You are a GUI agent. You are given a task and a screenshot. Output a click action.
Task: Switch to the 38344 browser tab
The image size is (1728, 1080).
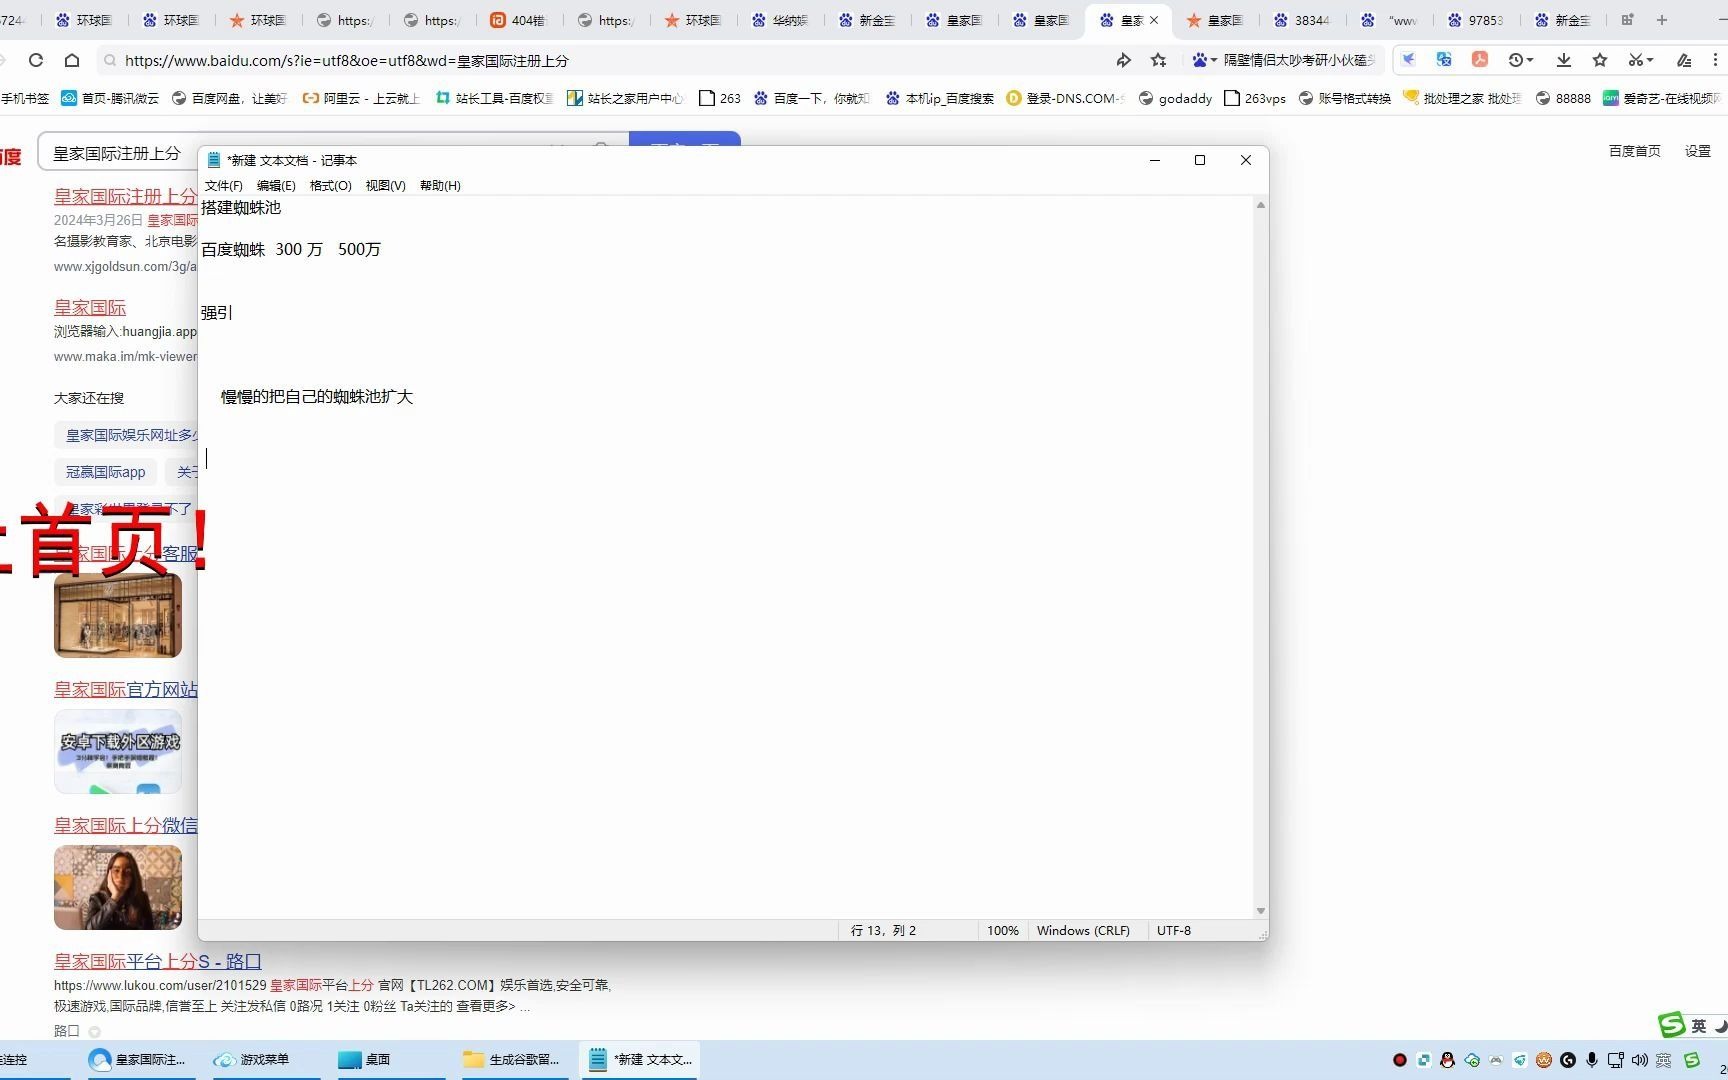coord(1301,20)
